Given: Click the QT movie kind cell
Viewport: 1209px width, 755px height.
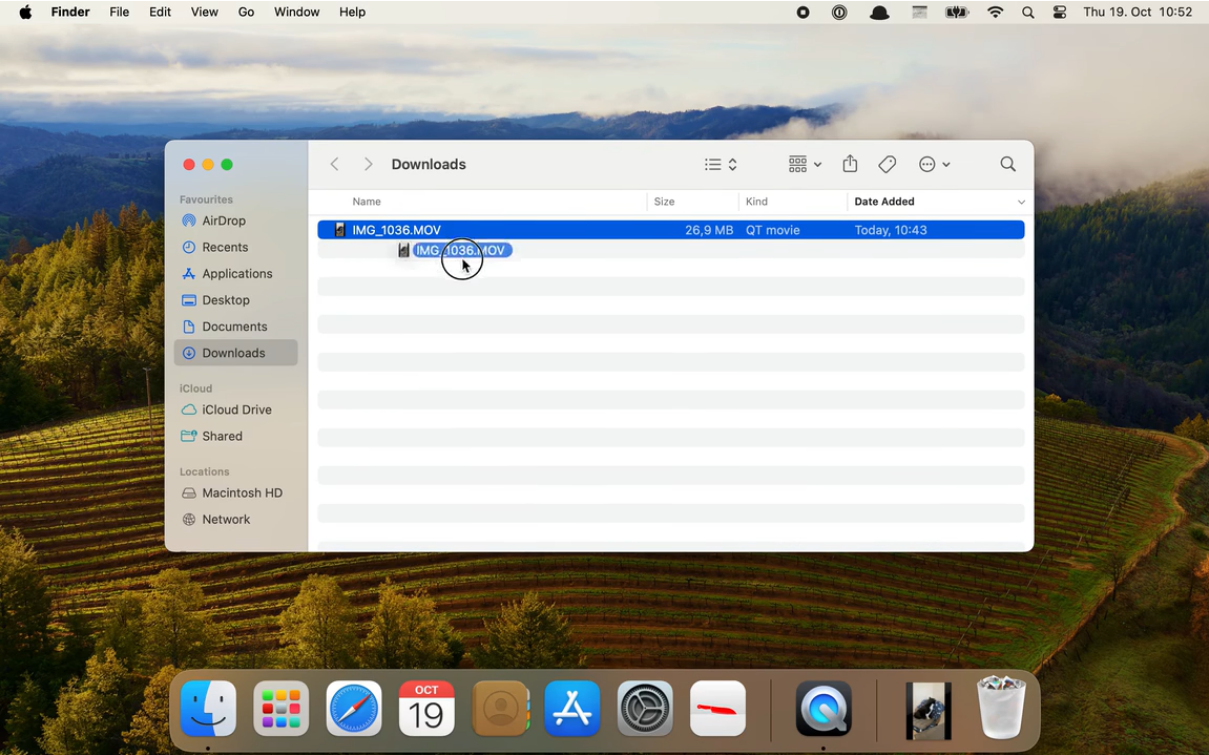Looking at the screenshot, I should [773, 230].
